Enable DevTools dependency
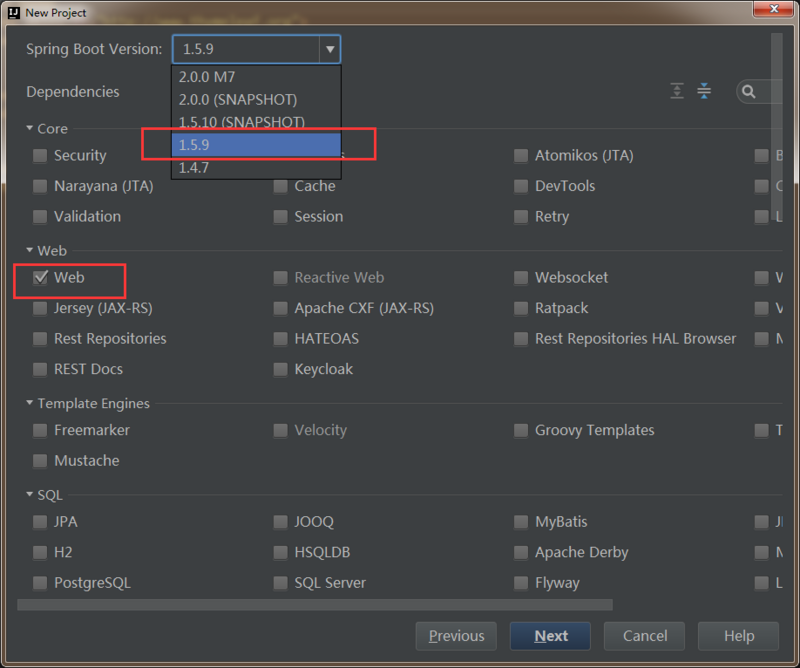The width and height of the screenshot is (800, 668). (520, 186)
